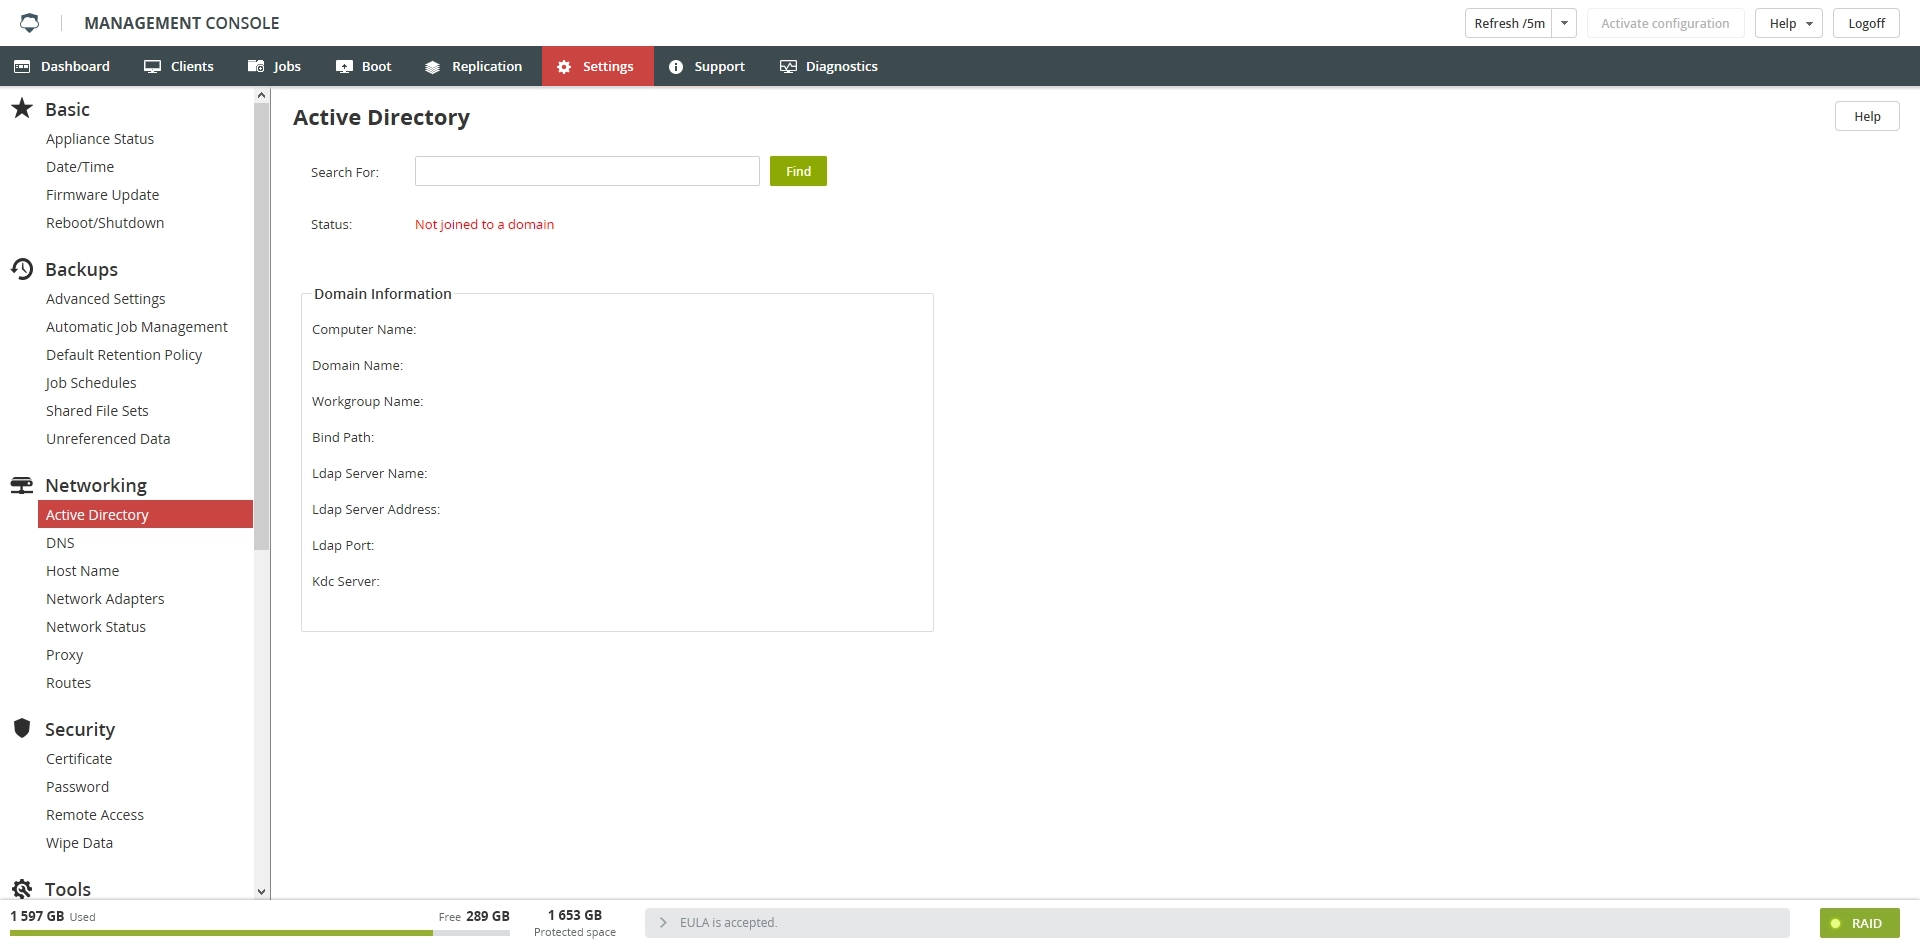Click the sidebar scroll down arrow
Image resolution: width=1920 pixels, height=946 pixels.
click(262, 891)
